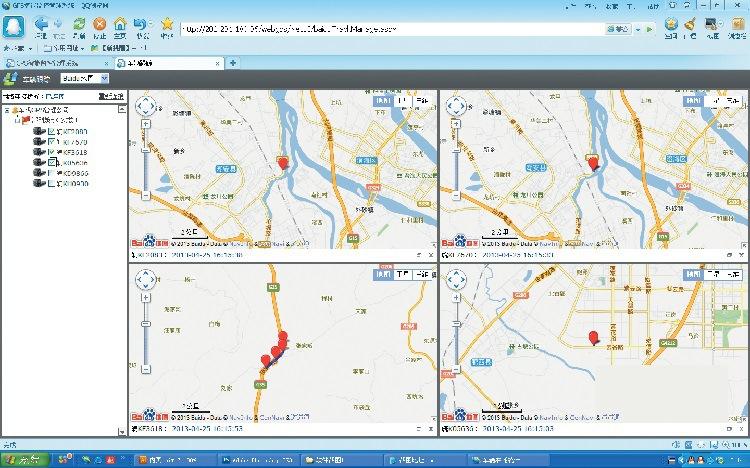
Task: Open the dropdown arrow next to the Undo icon
Action: point(150,23)
